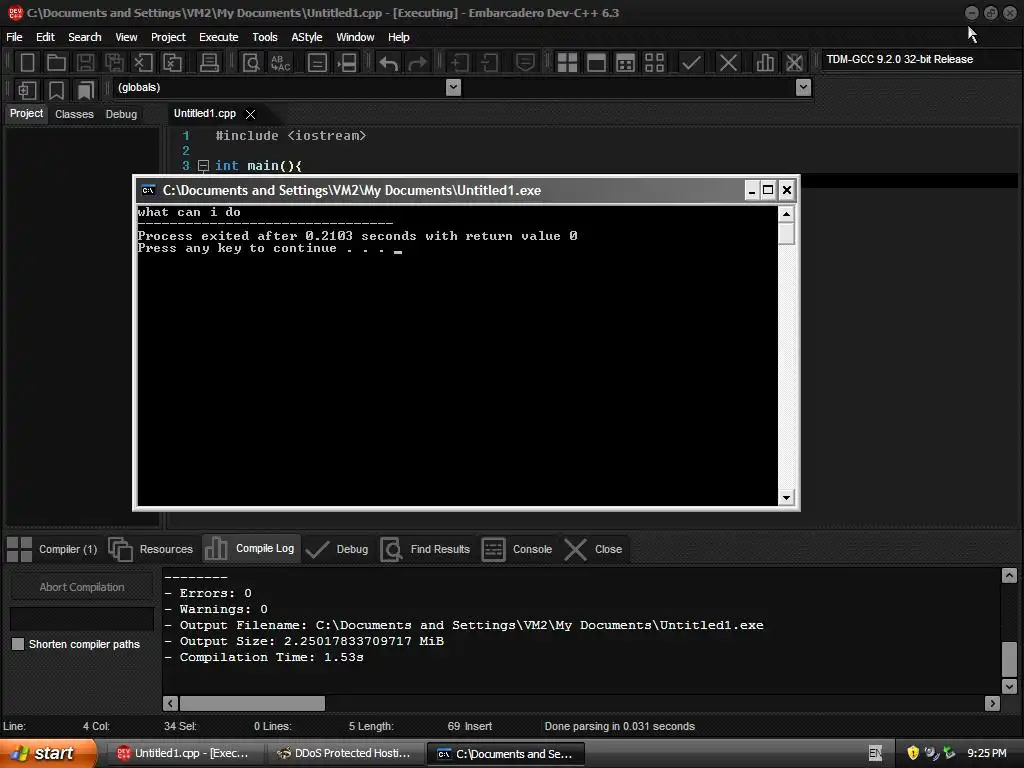Click the Debug checkmark toolbar icon
The width and height of the screenshot is (1024, 768).
(691, 63)
